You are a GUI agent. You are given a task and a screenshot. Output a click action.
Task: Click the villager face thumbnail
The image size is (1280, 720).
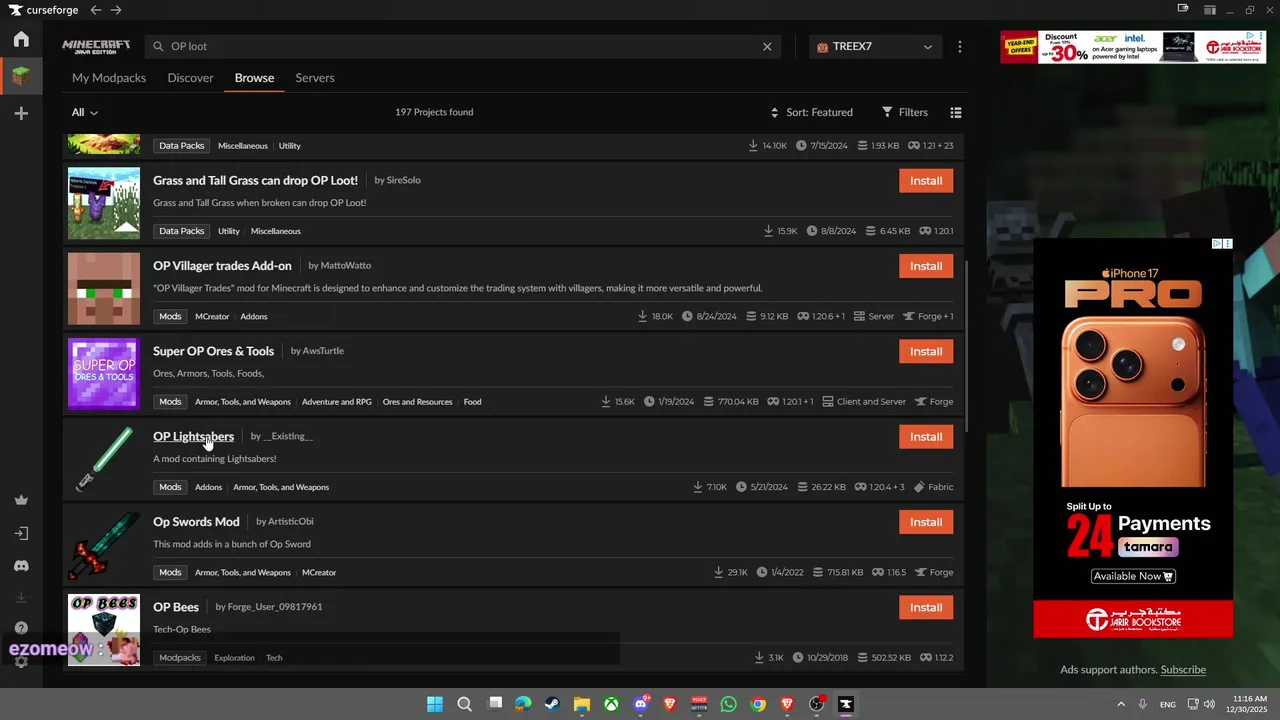[x=104, y=289]
